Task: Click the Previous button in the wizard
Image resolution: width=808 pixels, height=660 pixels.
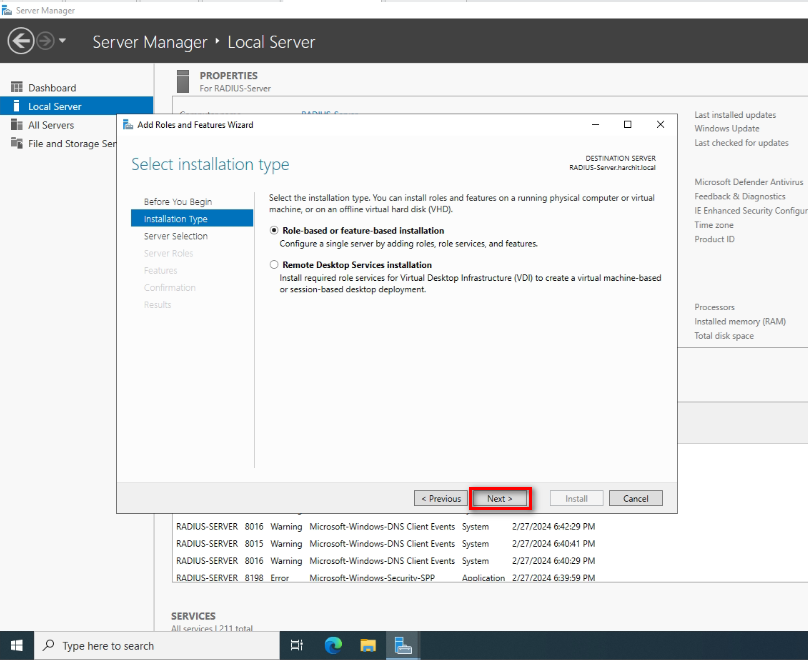Action: [441, 498]
